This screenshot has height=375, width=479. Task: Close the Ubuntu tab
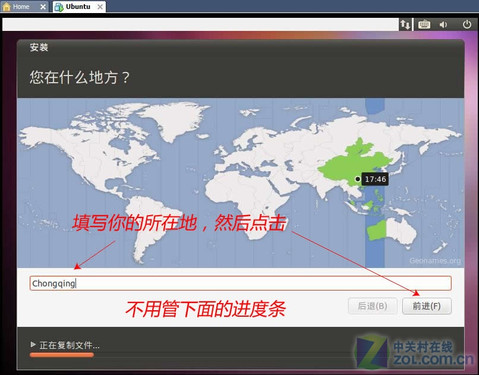point(100,7)
